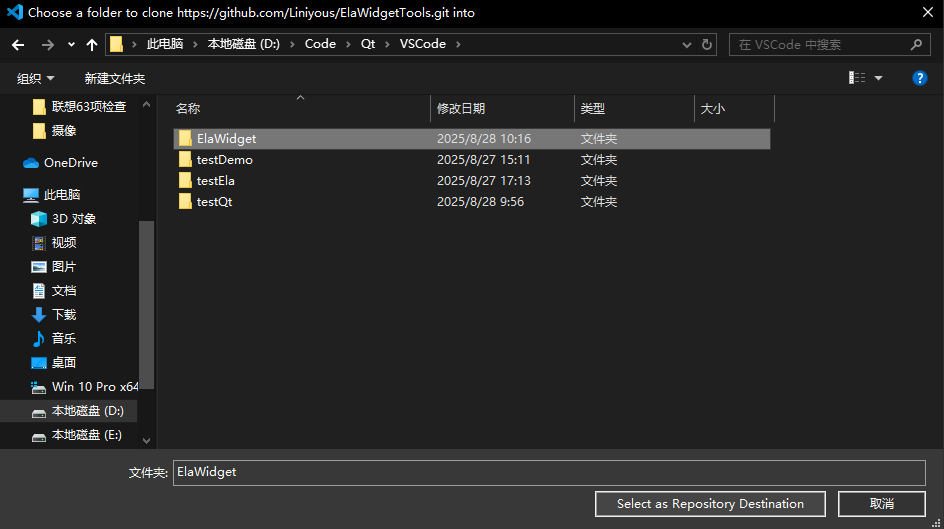The width and height of the screenshot is (944, 529).
Task: Click the testQt folder icon
Action: 185,202
